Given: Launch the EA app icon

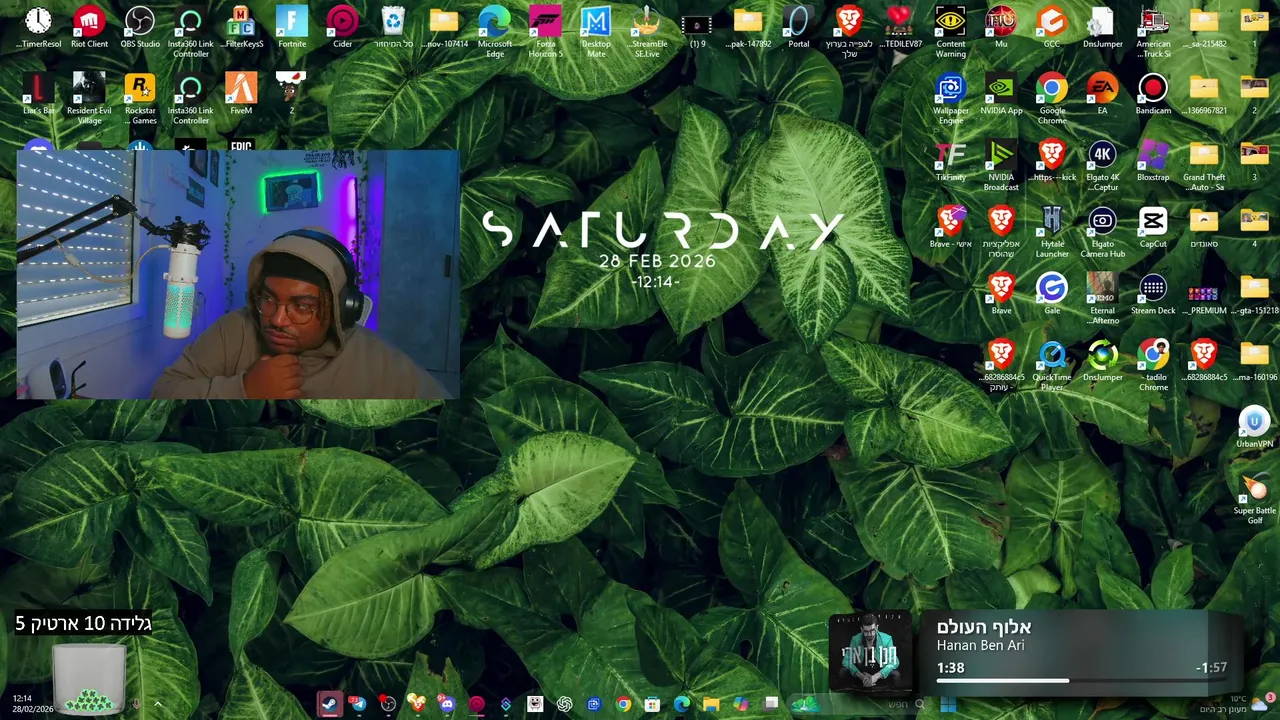Looking at the screenshot, I should point(1102,94).
